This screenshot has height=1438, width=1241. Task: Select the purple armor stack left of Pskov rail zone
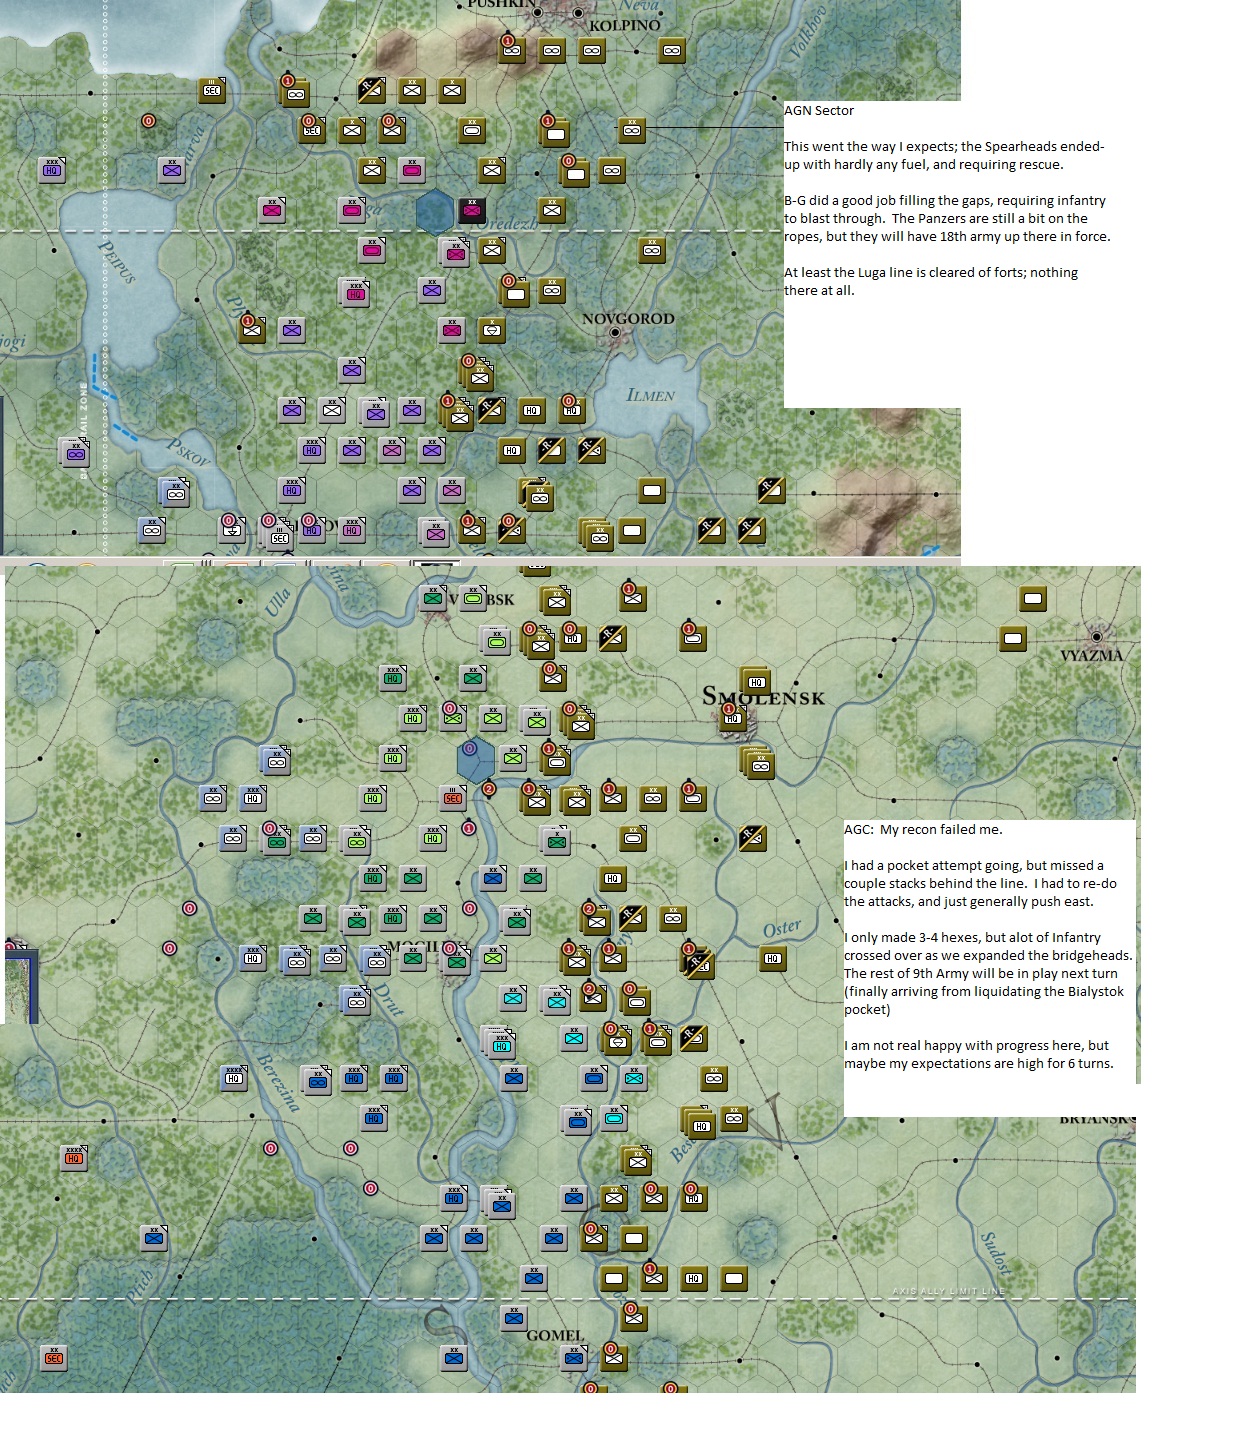[74, 453]
